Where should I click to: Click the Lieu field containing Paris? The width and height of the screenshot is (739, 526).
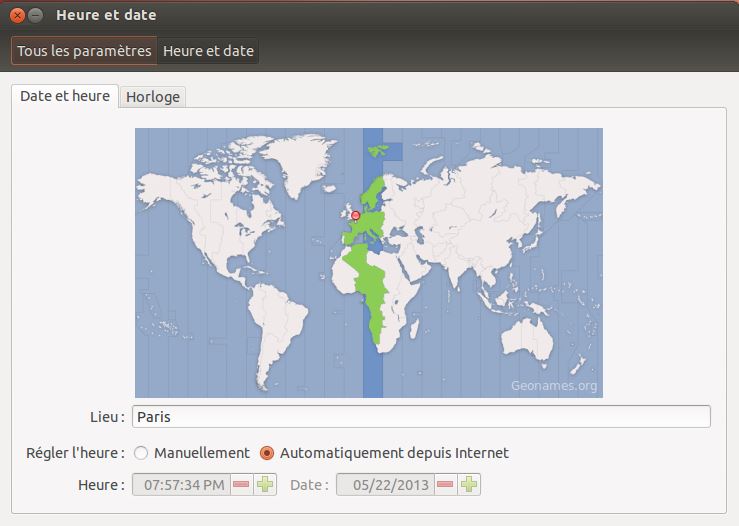421,417
